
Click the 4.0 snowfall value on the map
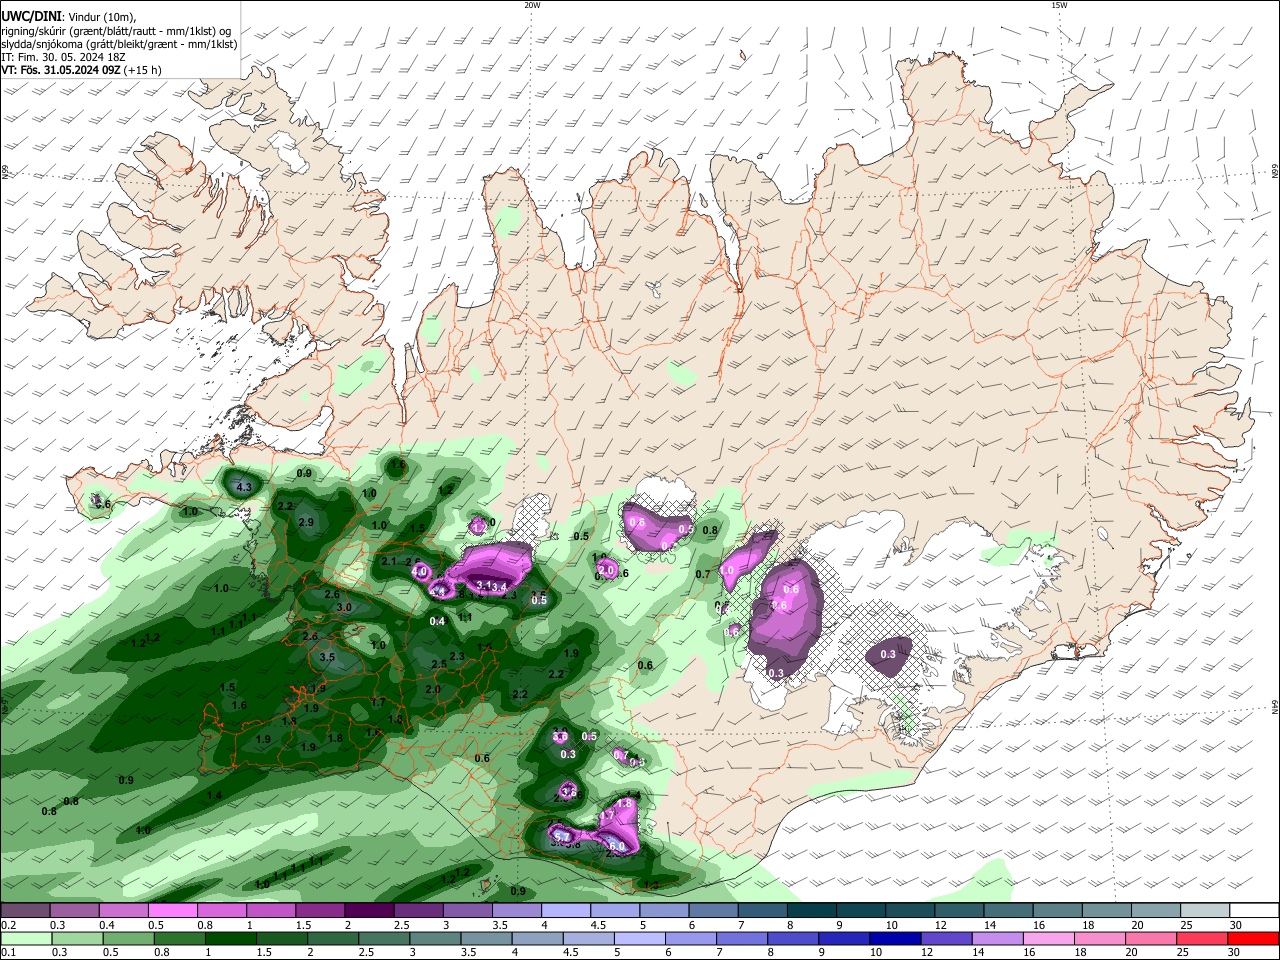click(419, 571)
